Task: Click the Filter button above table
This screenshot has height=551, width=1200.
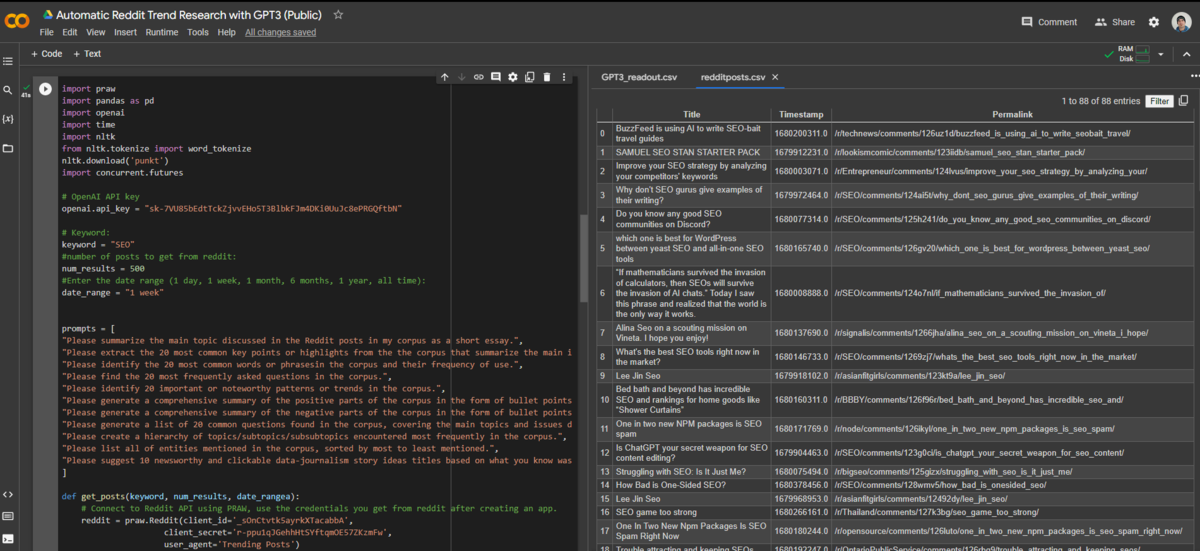Action: pyautogui.click(x=1159, y=101)
